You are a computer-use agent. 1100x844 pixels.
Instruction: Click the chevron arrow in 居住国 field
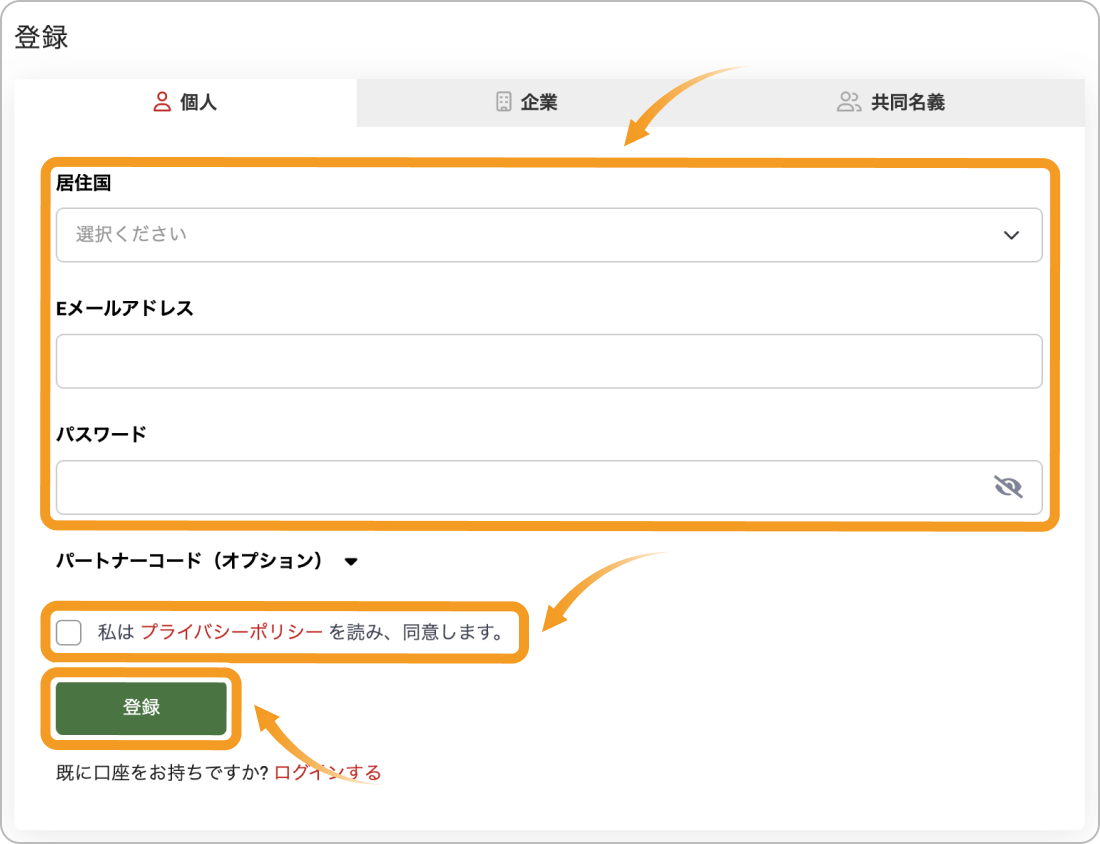(1011, 235)
